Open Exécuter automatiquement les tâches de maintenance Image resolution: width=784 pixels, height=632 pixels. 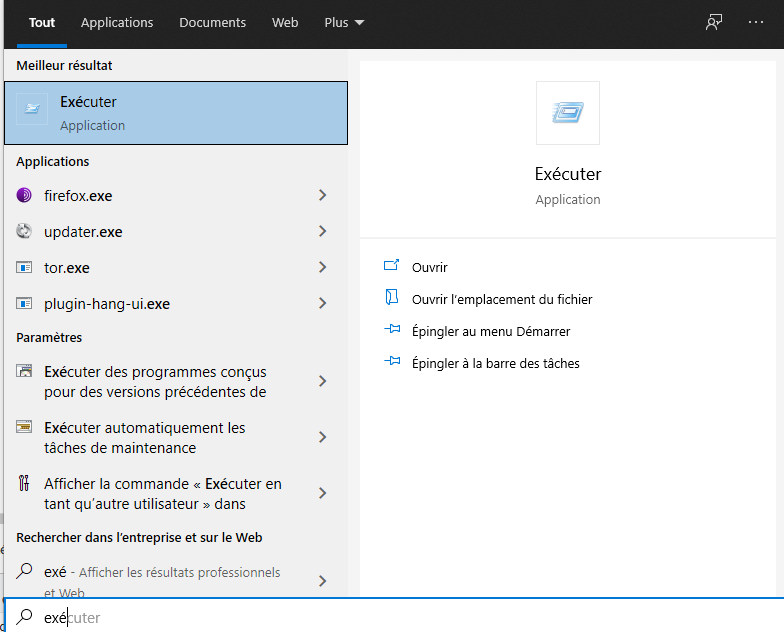(176, 438)
